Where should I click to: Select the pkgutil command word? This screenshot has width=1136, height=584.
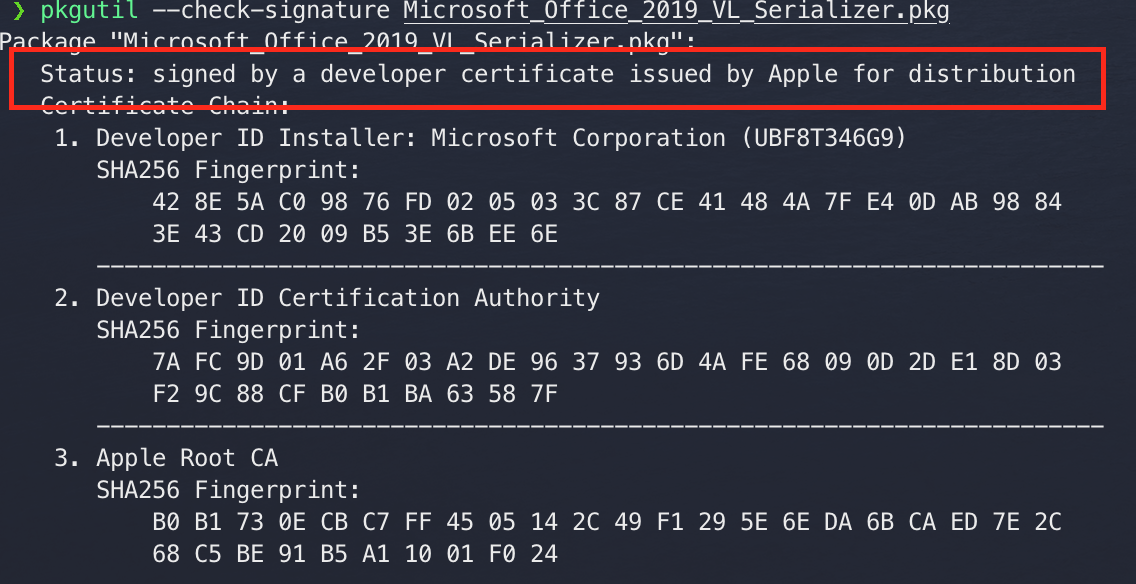tap(88, 11)
